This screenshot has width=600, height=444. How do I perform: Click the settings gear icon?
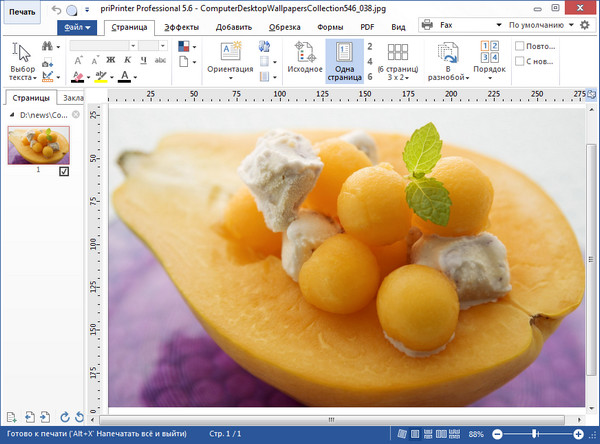tap(585, 24)
